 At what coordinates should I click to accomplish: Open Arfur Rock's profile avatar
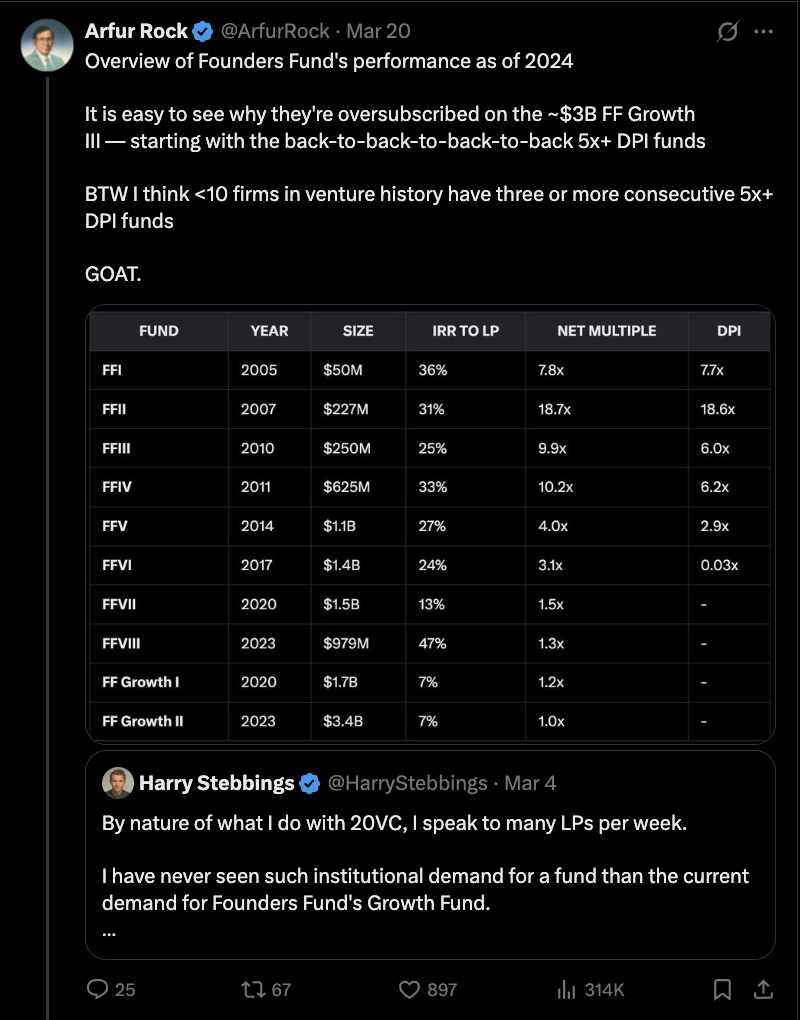tap(46, 45)
